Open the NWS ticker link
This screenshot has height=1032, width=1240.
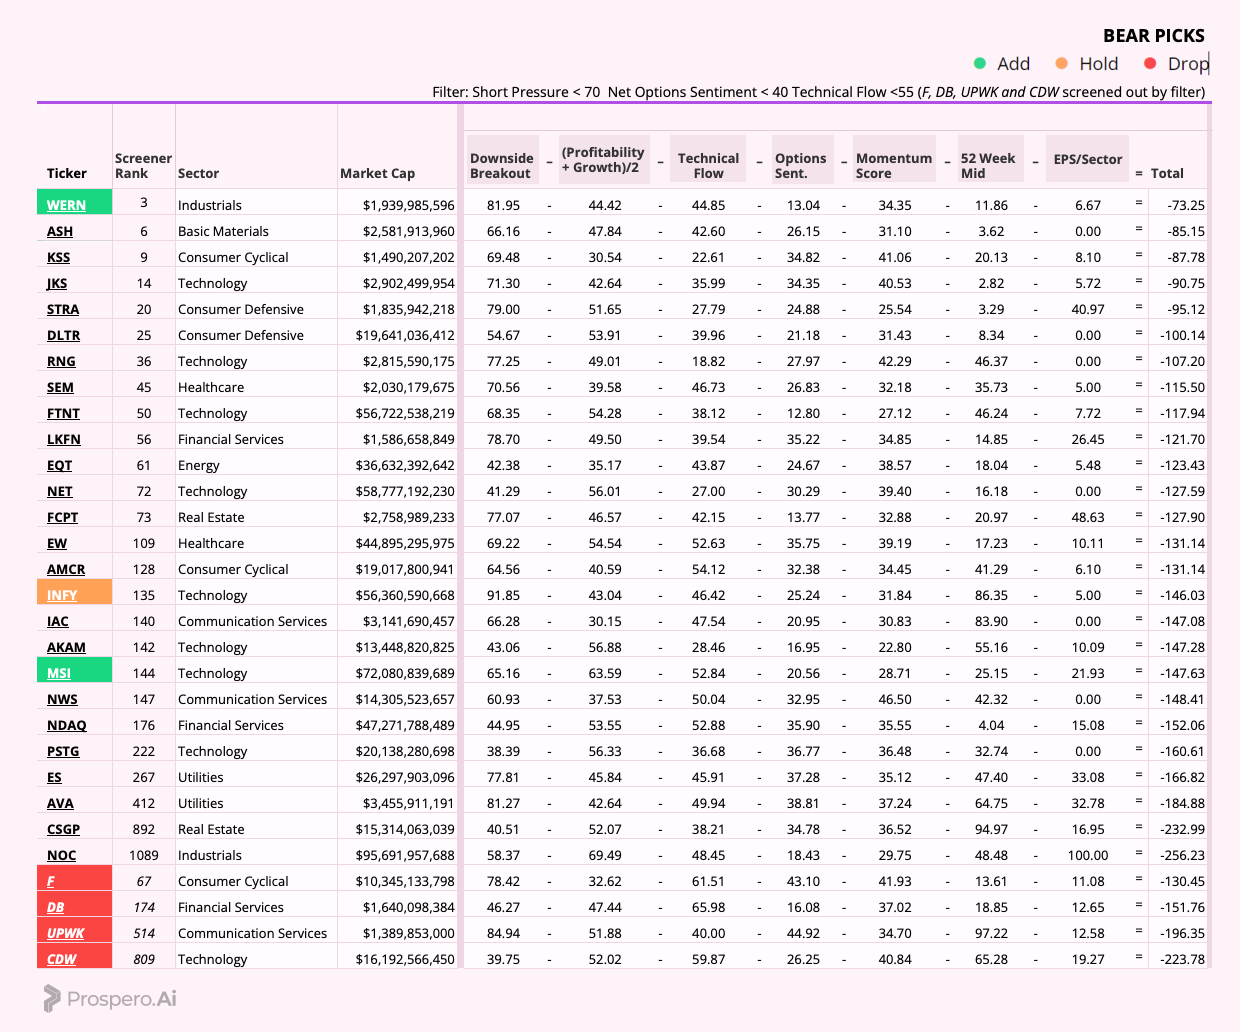point(62,699)
